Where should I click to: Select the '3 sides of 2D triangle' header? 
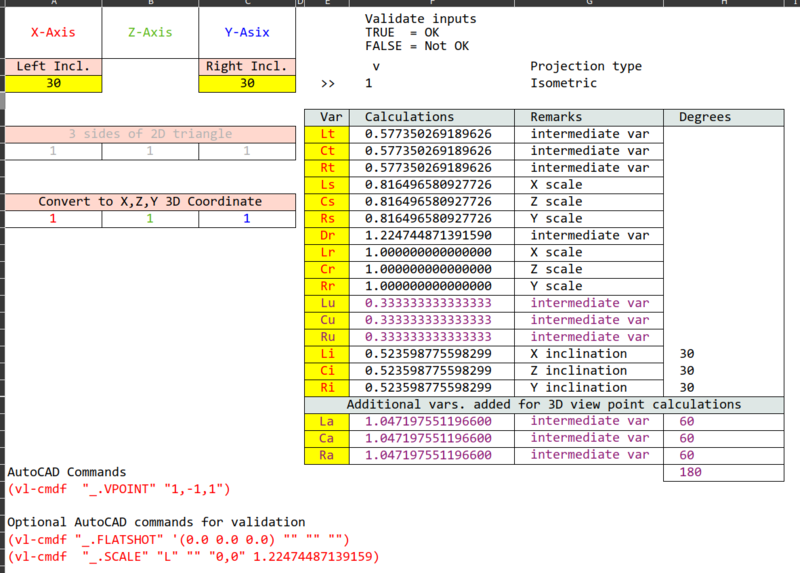click(150, 134)
